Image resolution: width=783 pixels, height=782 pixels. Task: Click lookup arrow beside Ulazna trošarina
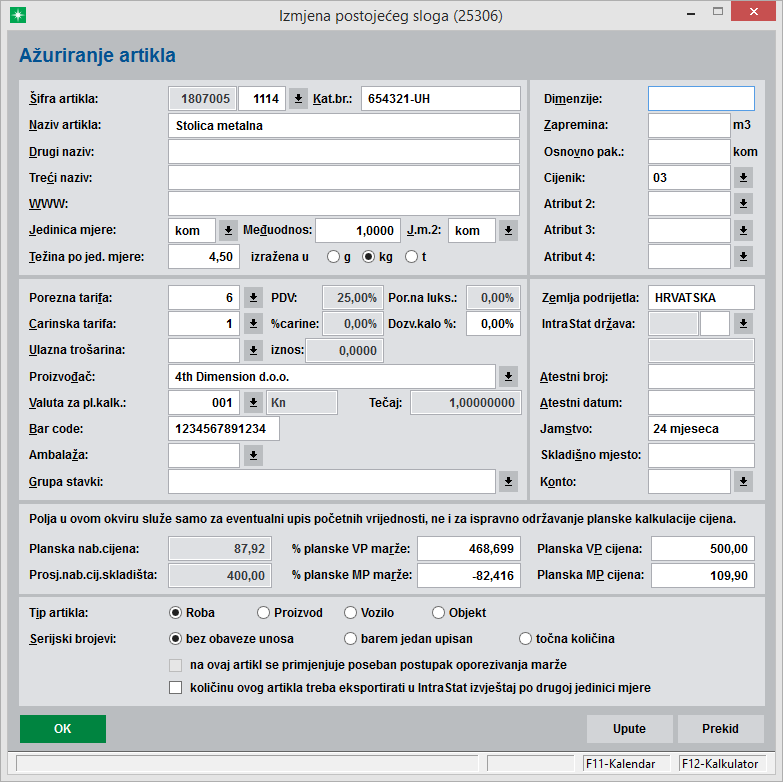[254, 350]
